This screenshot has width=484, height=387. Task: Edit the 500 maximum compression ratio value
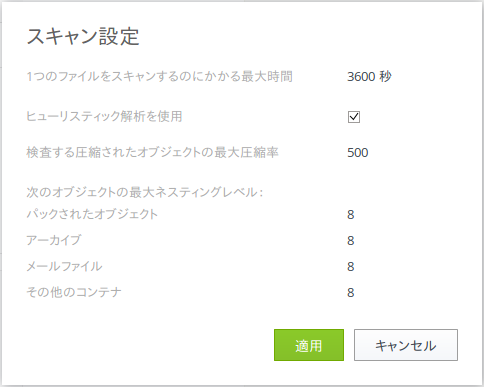tap(358, 153)
